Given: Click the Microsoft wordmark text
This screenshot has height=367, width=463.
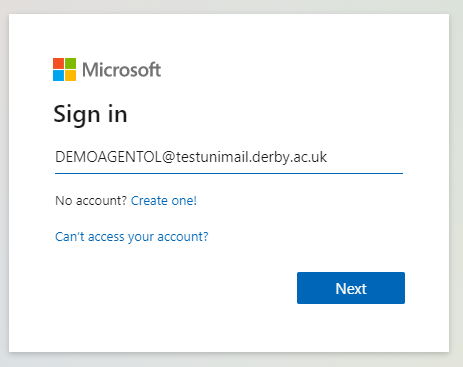Looking at the screenshot, I should (122, 70).
